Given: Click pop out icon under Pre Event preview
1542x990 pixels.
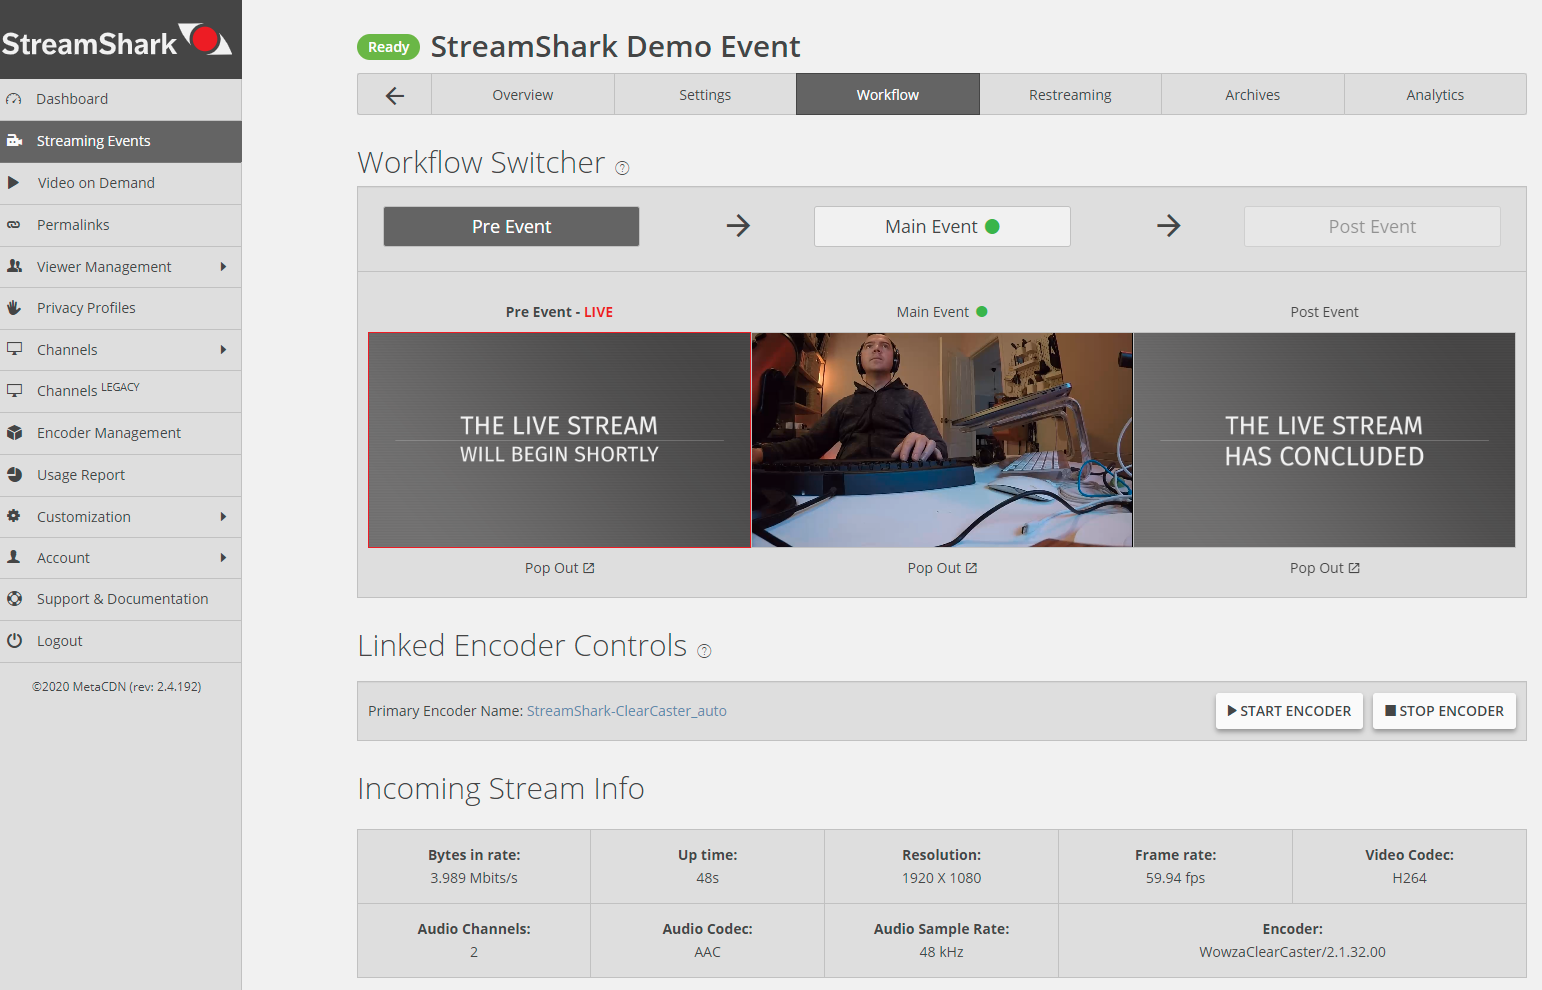Looking at the screenshot, I should point(589,568).
